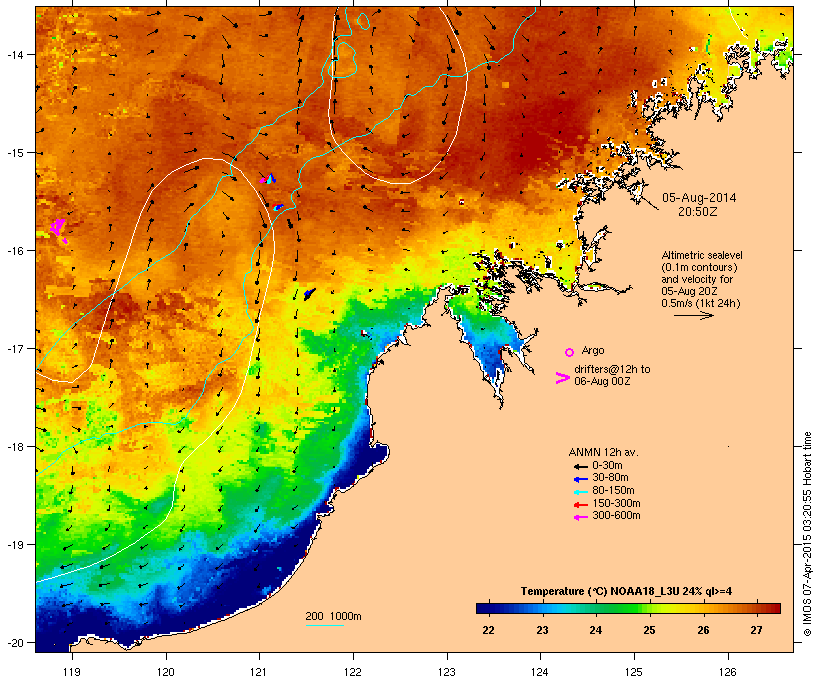This screenshot has width=820, height=680.
Task: Click longitude axis label 121
Action: pyautogui.click(x=259, y=672)
